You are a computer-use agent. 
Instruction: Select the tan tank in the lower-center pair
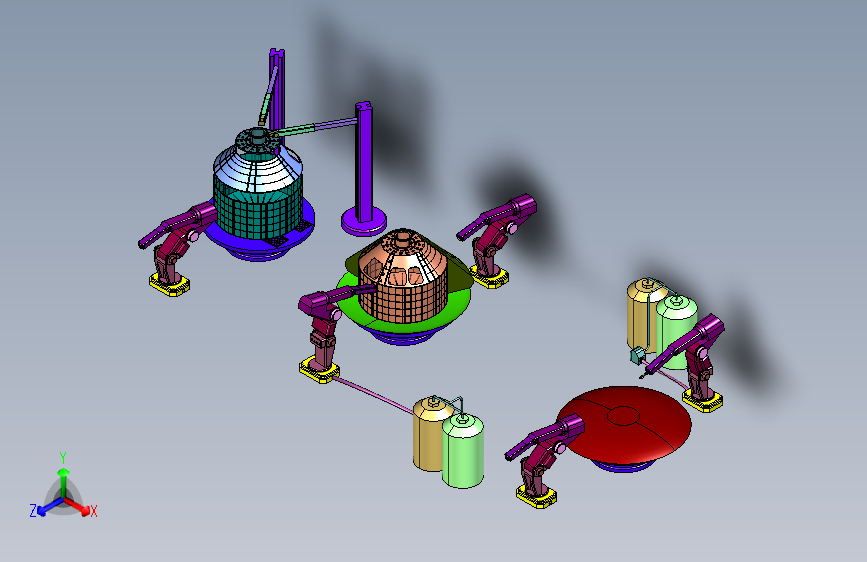tap(427, 434)
